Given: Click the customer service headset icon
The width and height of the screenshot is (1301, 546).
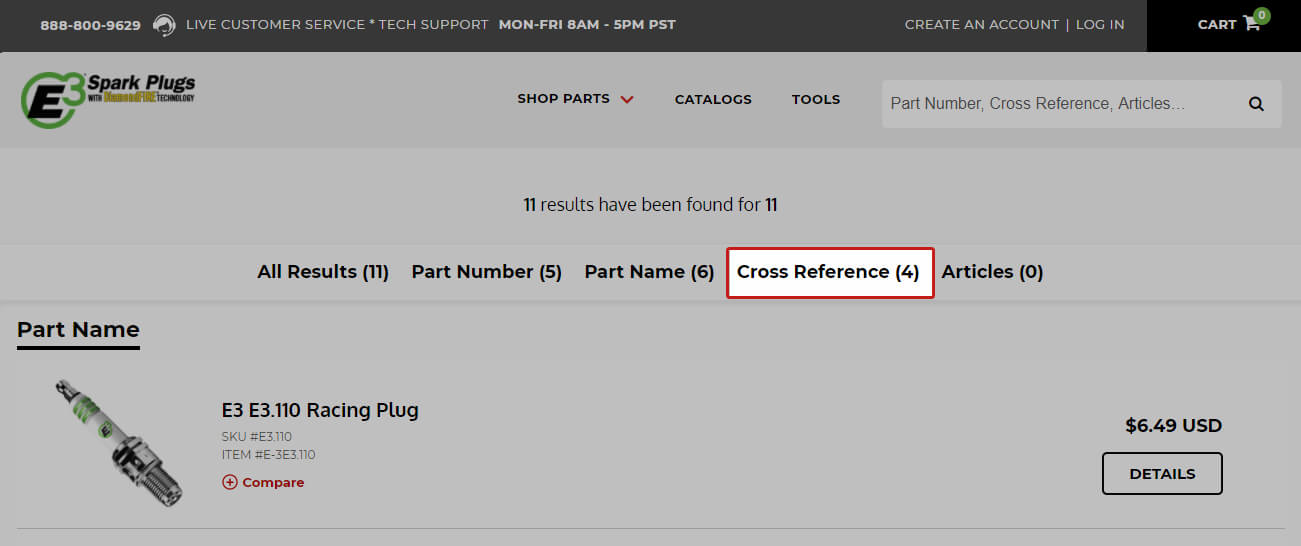Looking at the screenshot, I should click(164, 25).
